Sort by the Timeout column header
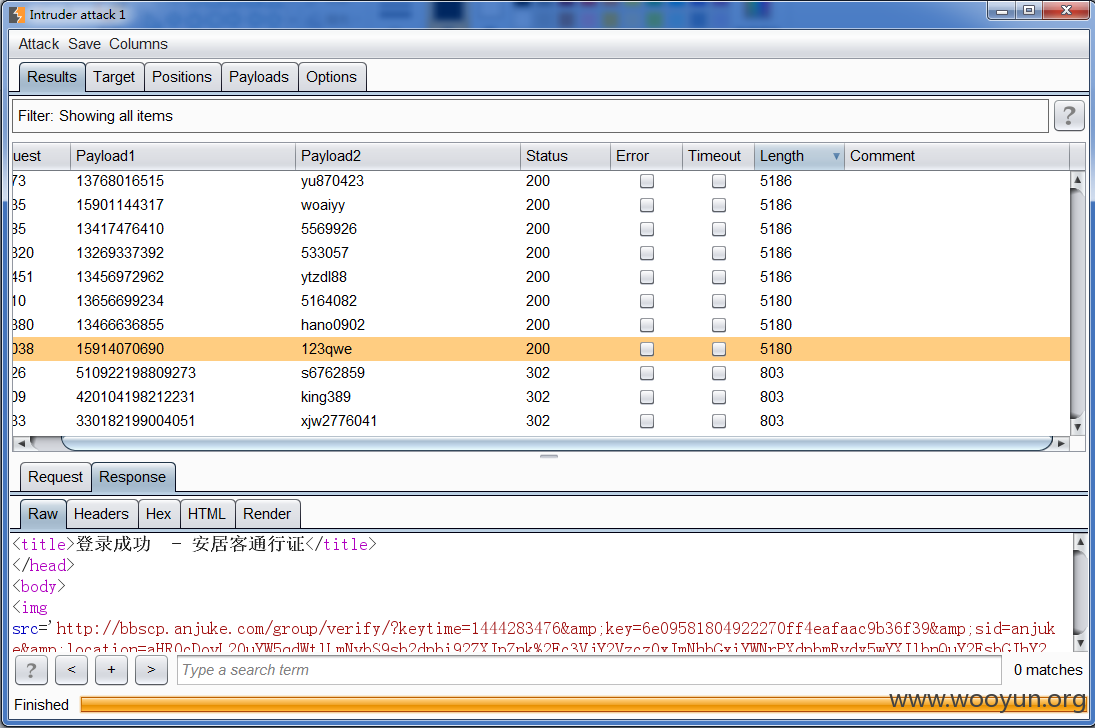Screen dimensions: 1095x728 tap(719, 156)
